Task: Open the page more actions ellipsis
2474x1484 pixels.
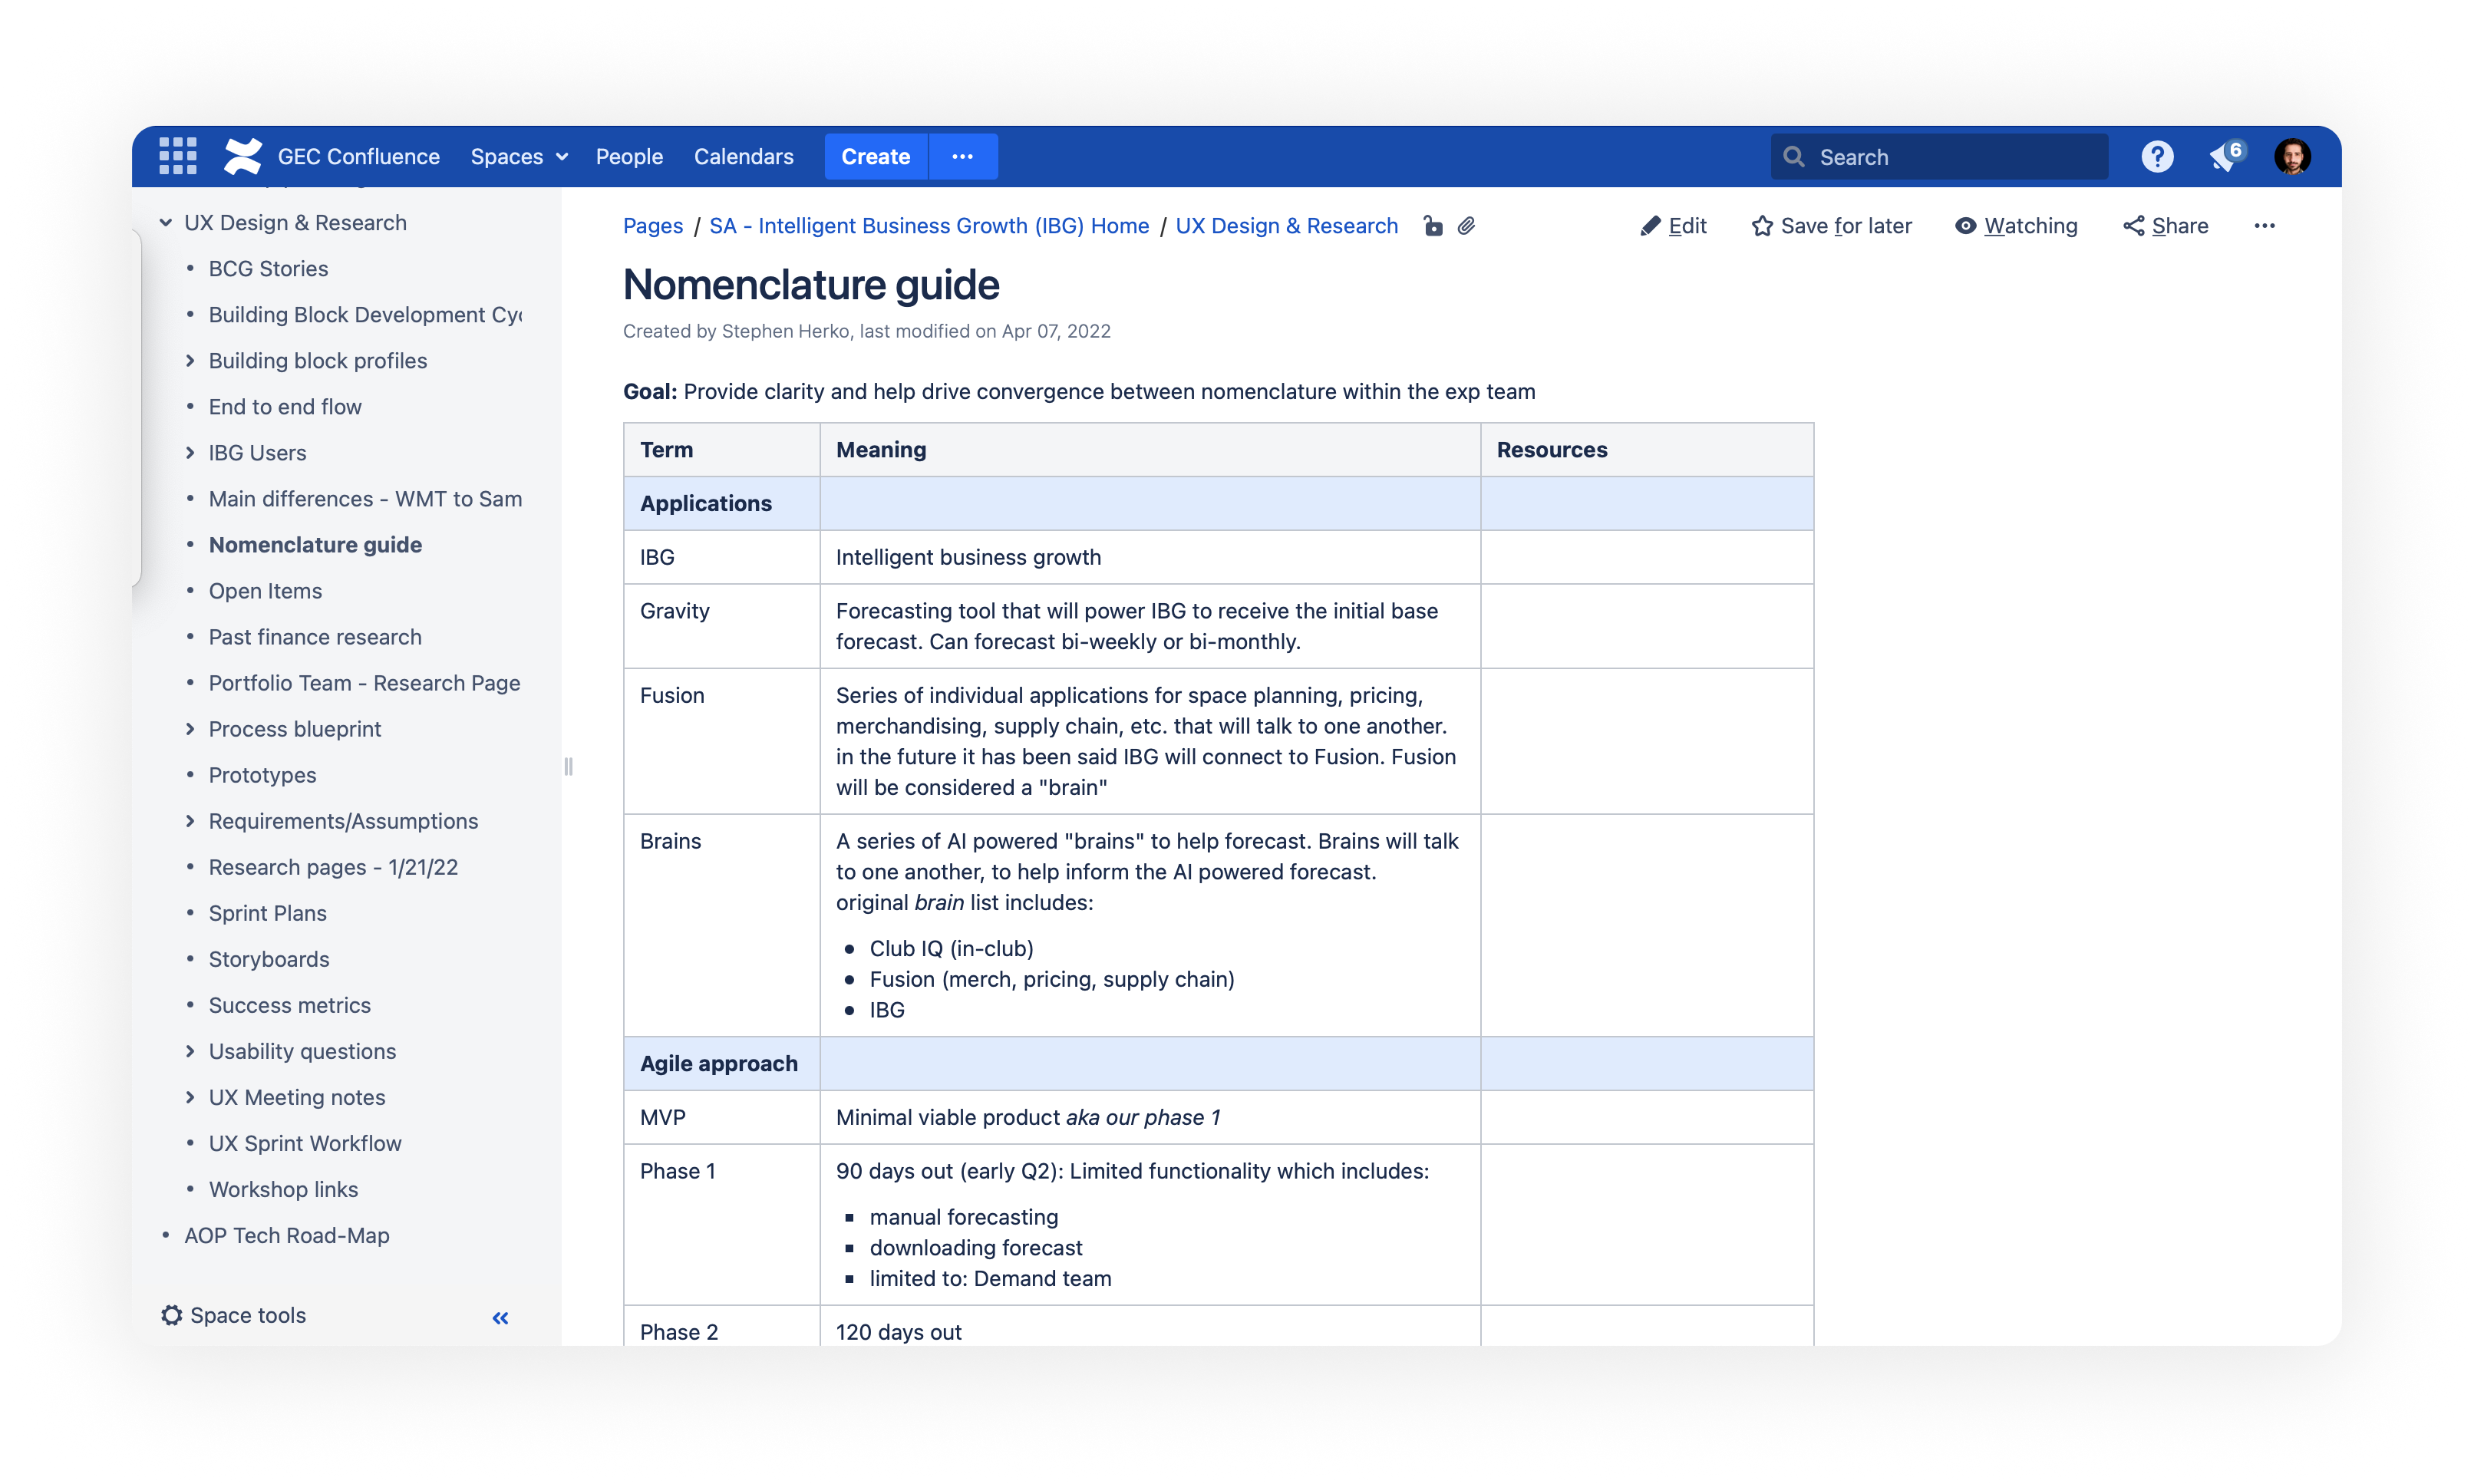Action: click(x=2264, y=226)
